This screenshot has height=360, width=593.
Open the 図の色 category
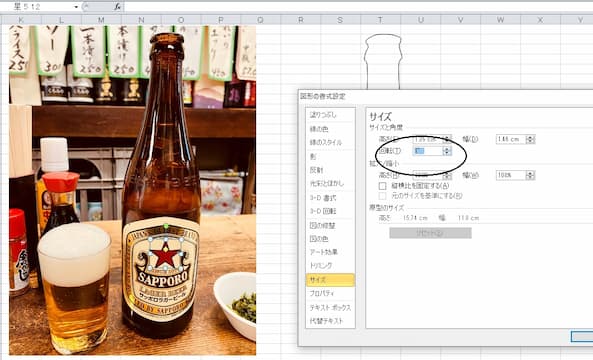pyautogui.click(x=330, y=239)
